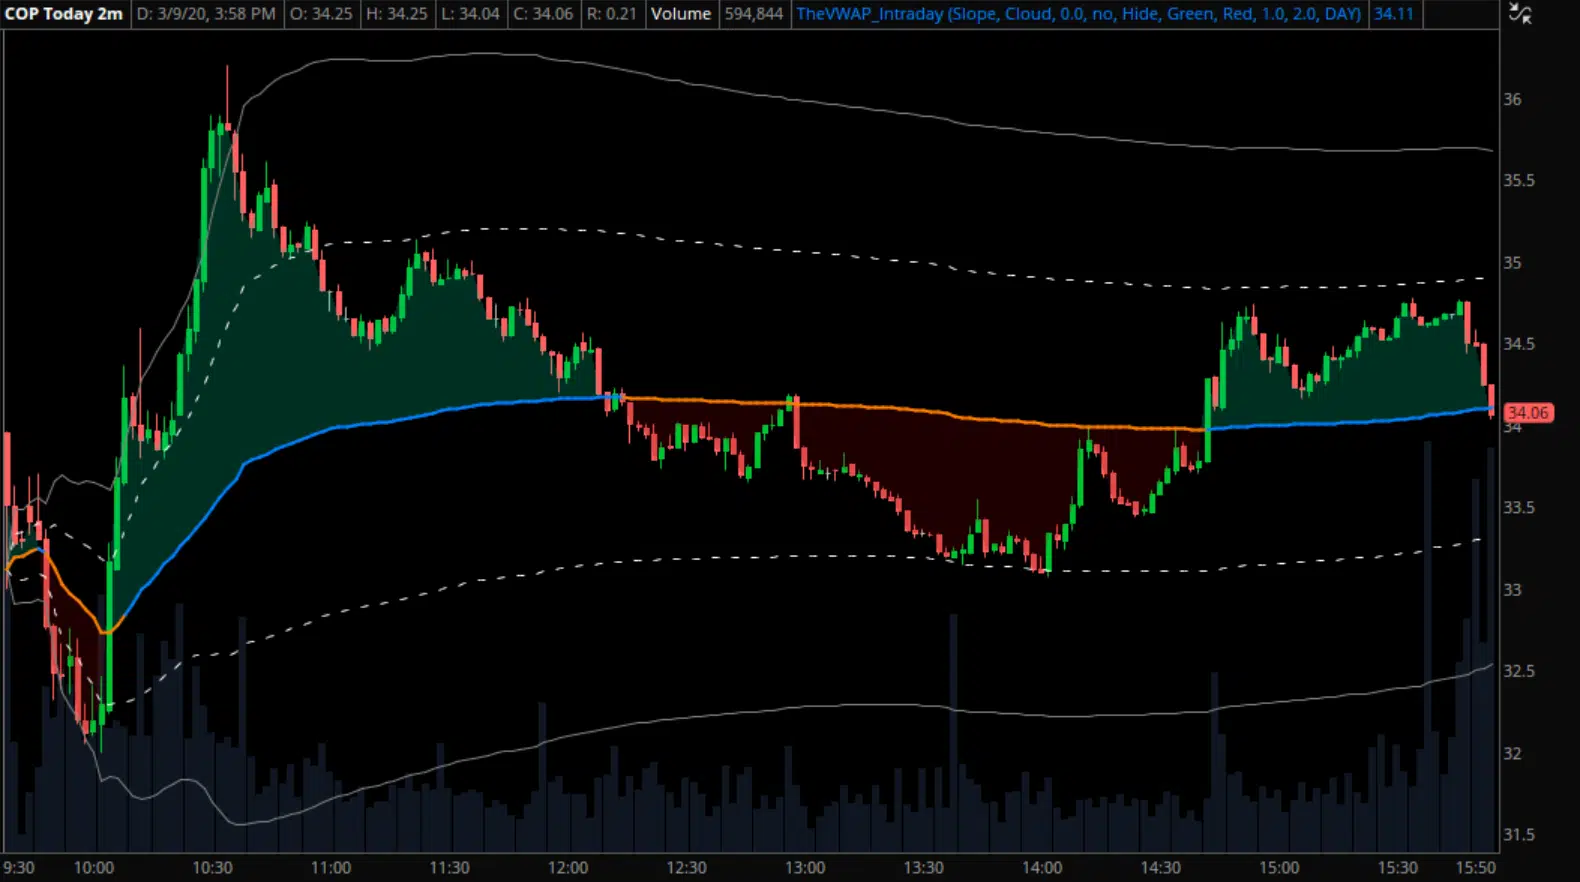Click the 10:00 time axis label

click(x=94, y=868)
